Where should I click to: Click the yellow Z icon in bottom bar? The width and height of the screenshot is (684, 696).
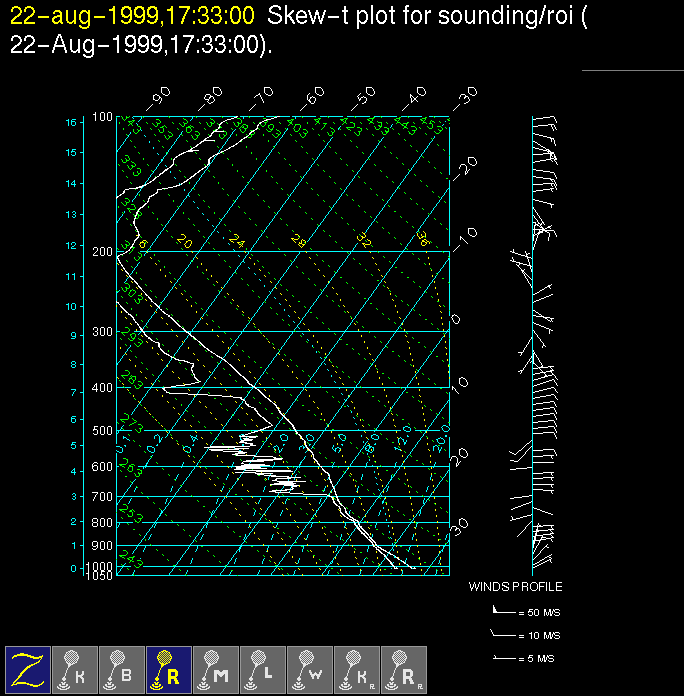point(28,669)
